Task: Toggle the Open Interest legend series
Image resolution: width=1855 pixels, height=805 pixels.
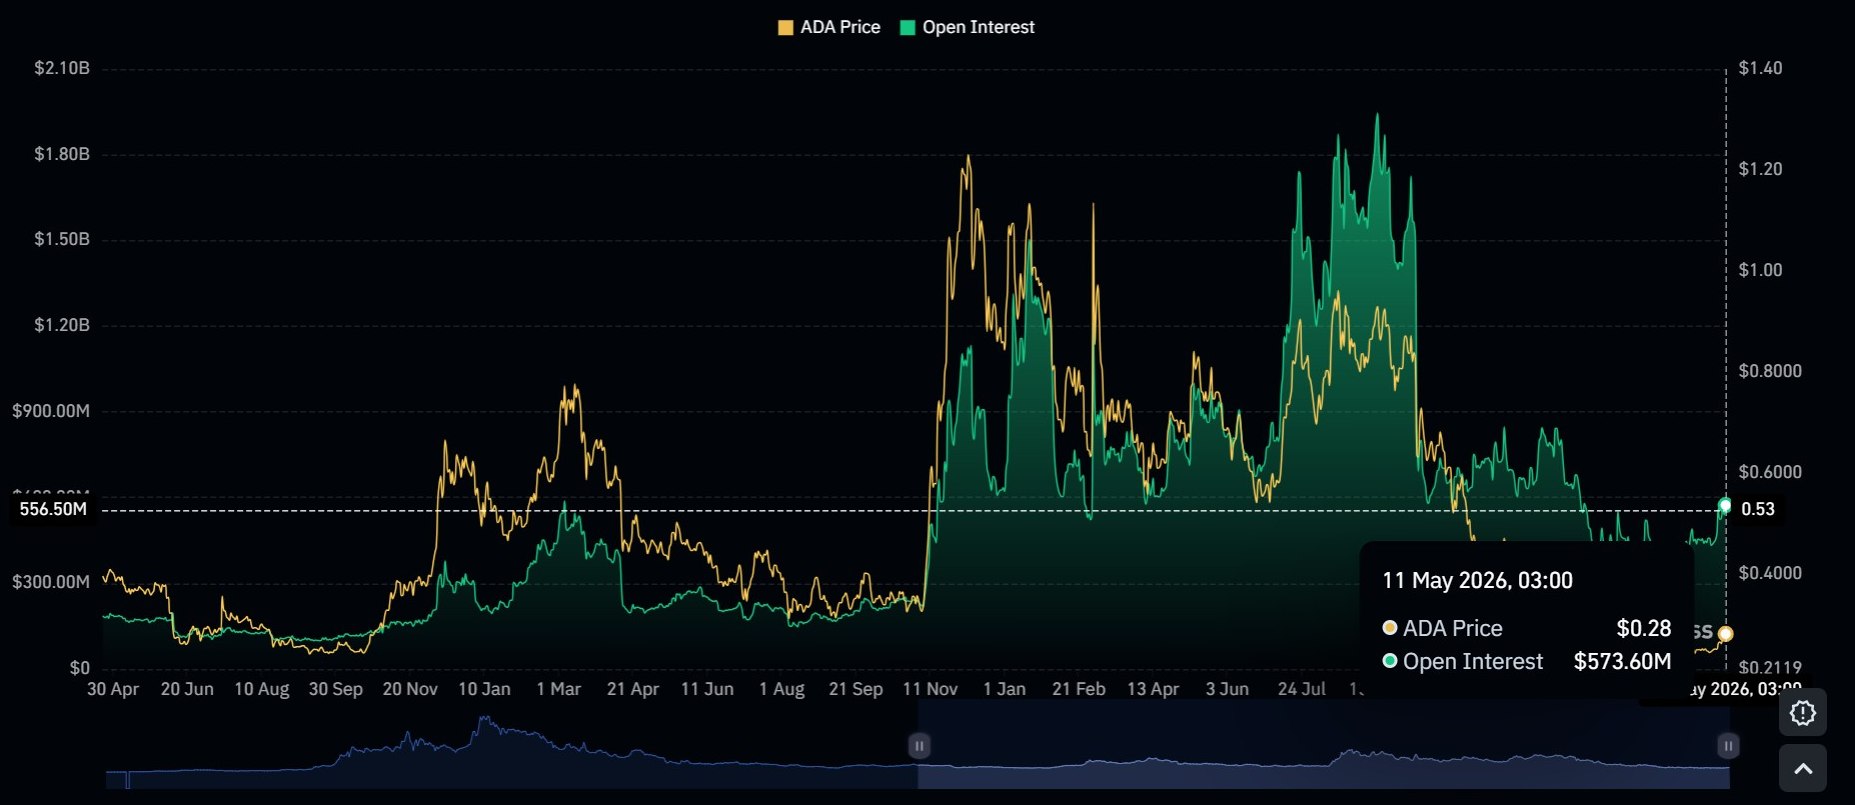Action: pos(968,28)
